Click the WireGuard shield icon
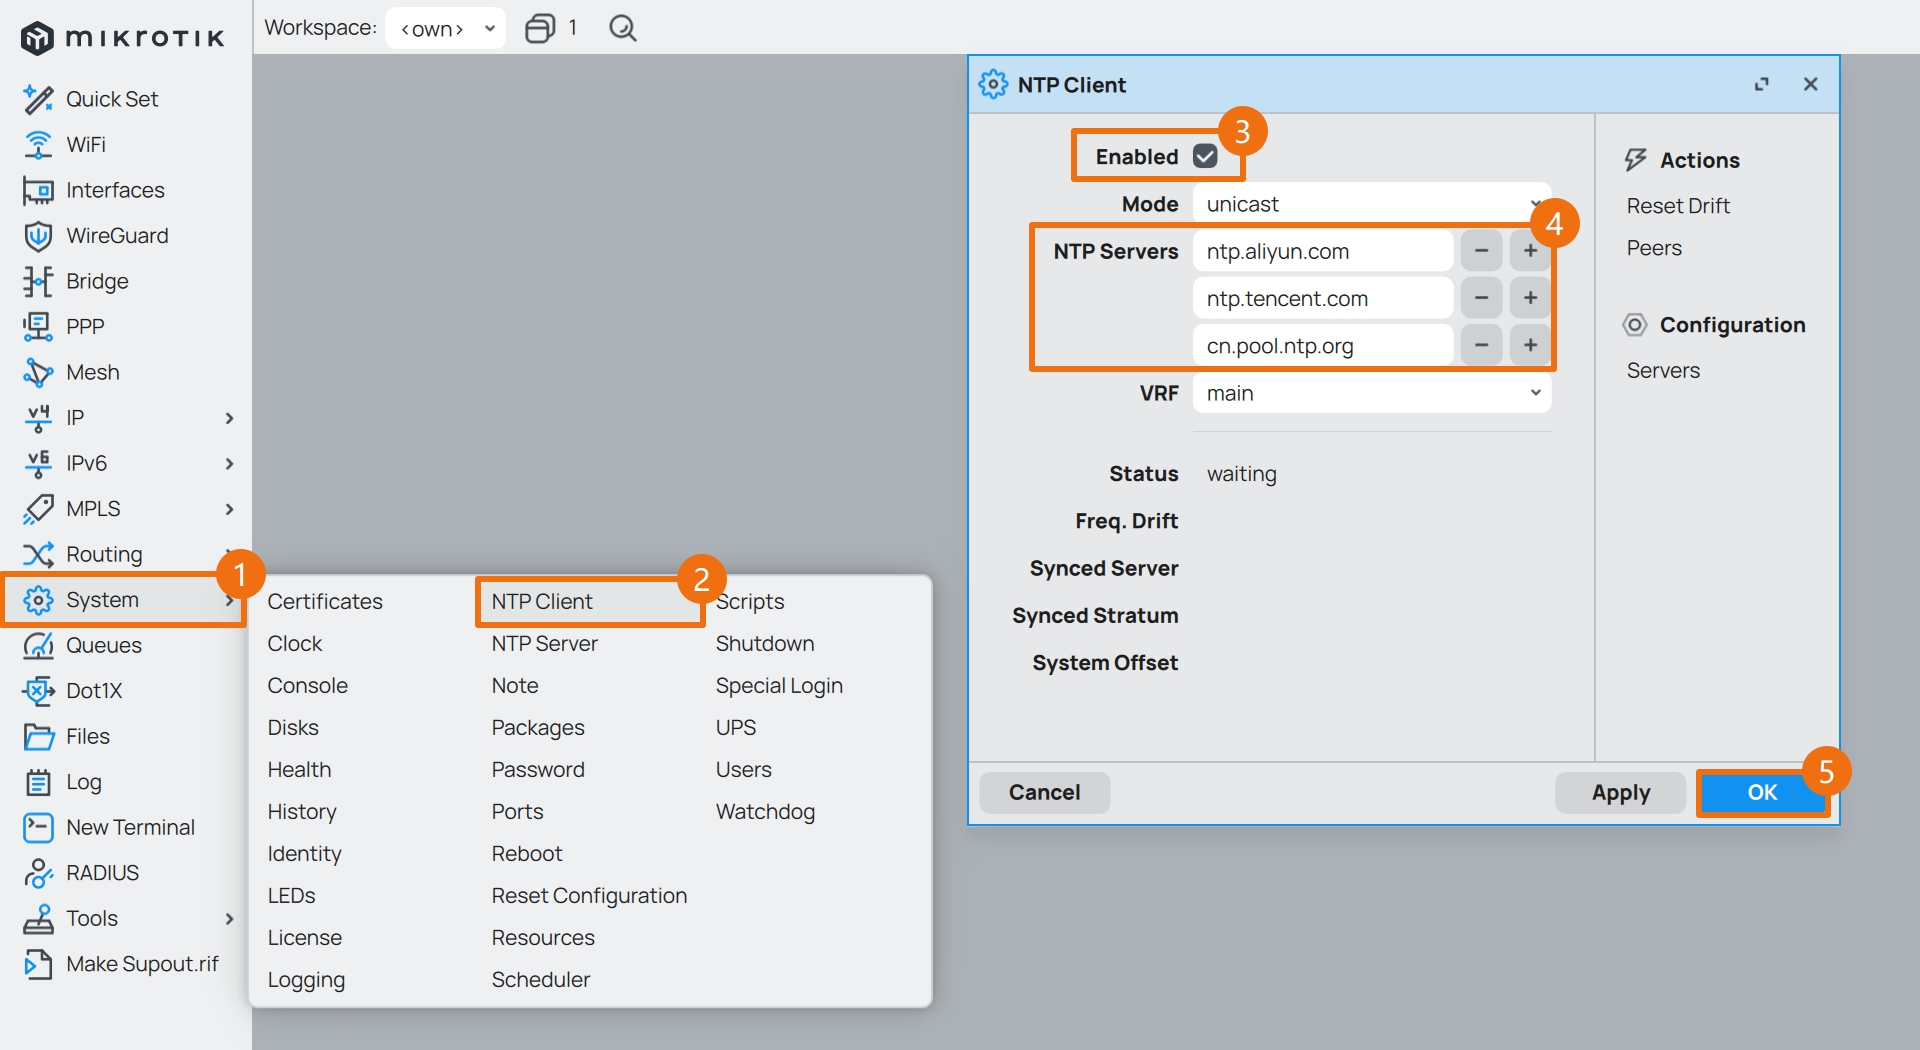1920x1050 pixels. click(x=38, y=236)
